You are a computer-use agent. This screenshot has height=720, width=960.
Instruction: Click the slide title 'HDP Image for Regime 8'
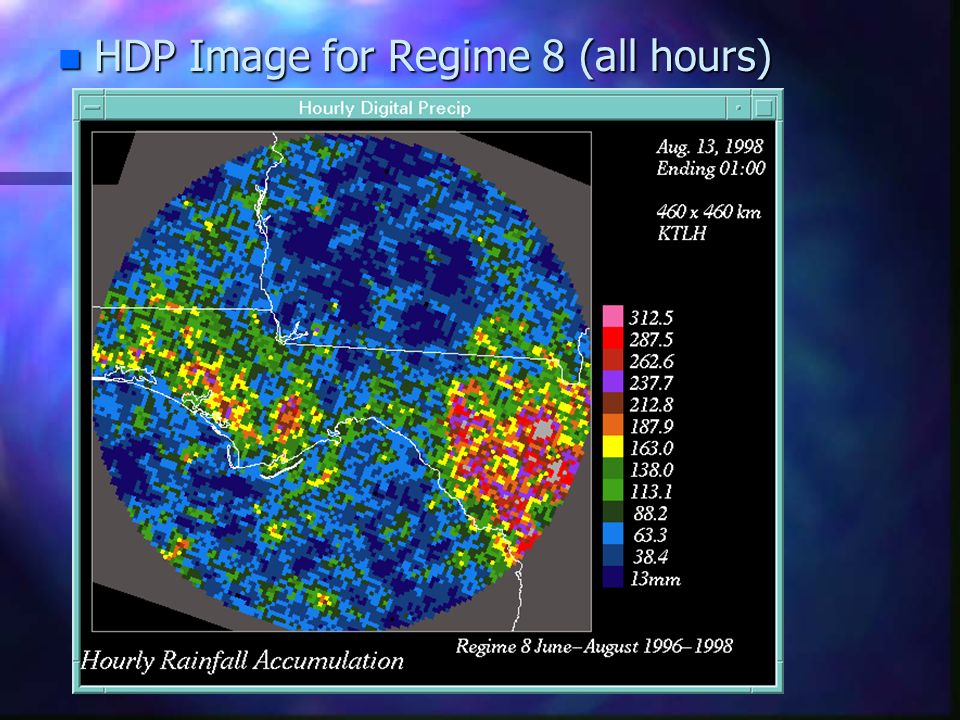329,55
